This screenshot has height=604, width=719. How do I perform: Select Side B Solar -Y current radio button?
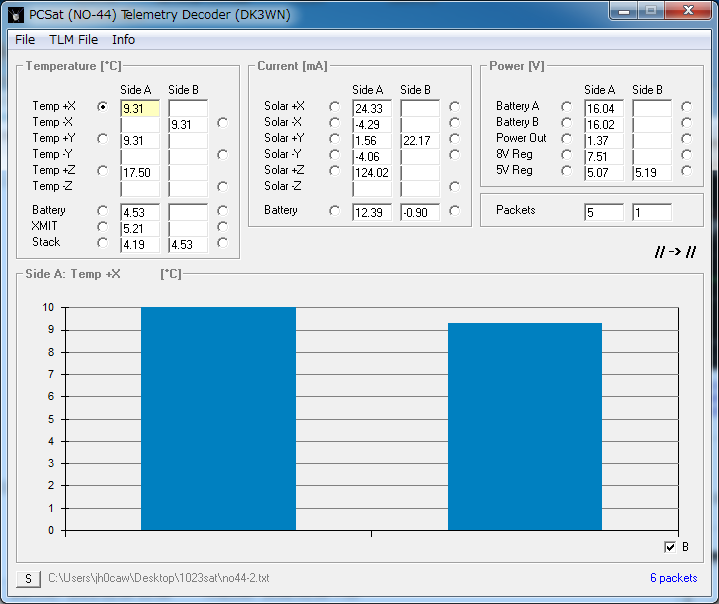coord(454,155)
